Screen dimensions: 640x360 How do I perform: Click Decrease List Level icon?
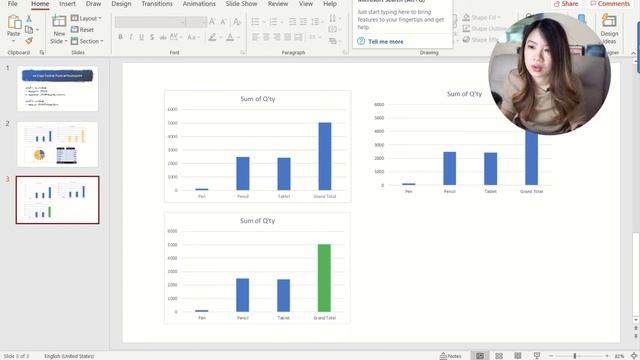pyautogui.click(x=293, y=22)
